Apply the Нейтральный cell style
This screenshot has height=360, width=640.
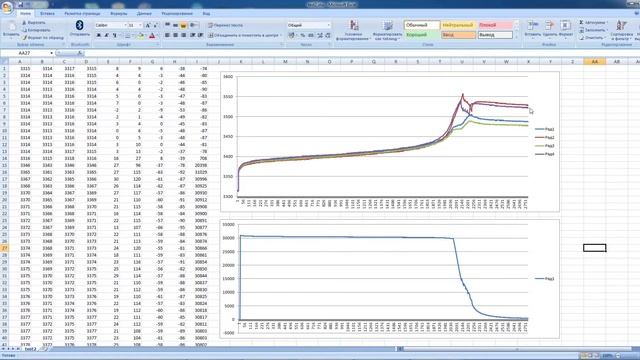(x=458, y=25)
